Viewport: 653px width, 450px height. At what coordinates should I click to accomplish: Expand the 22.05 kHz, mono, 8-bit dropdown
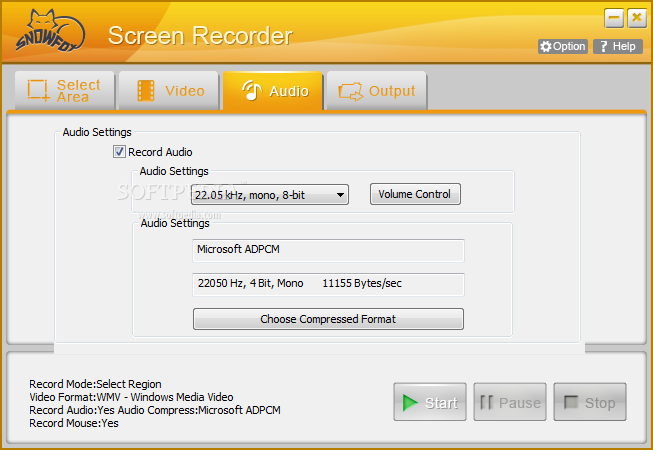[270, 195]
